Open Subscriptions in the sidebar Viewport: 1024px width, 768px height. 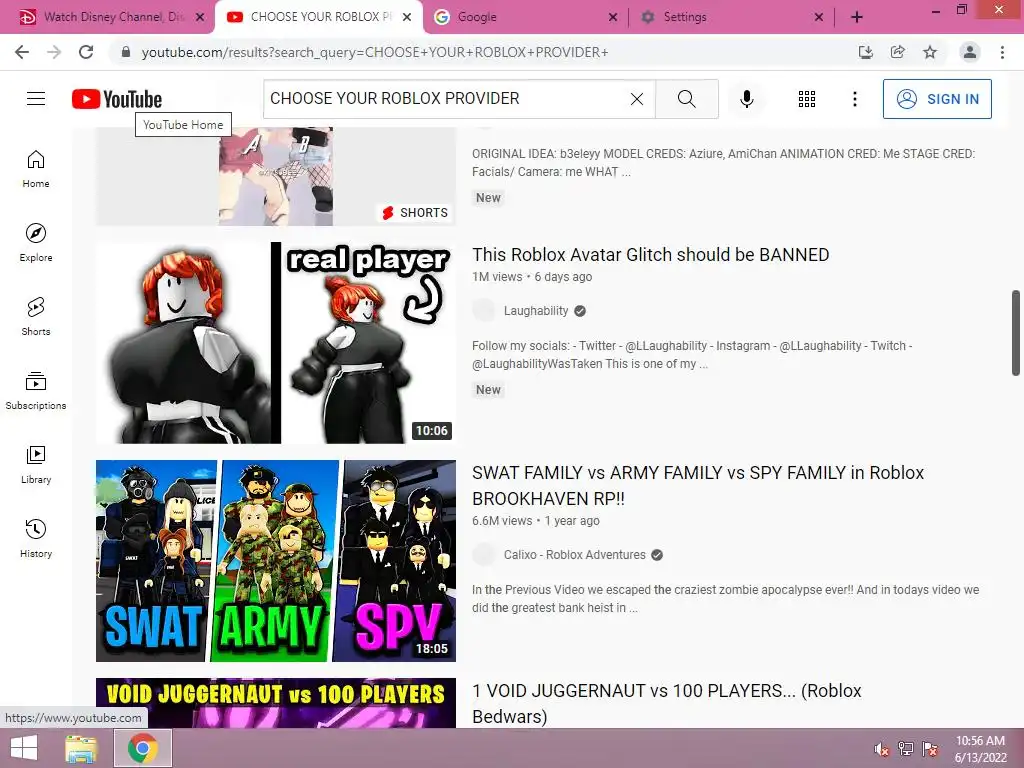pos(36,391)
